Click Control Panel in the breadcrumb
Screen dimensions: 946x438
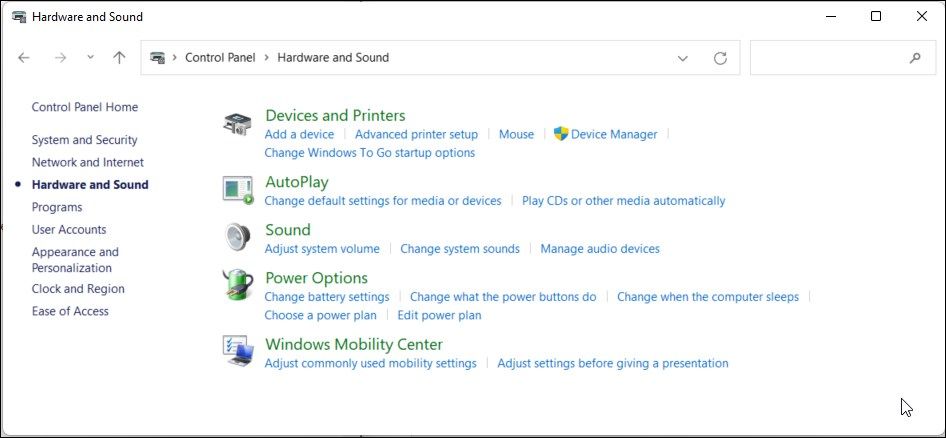pyautogui.click(x=220, y=58)
